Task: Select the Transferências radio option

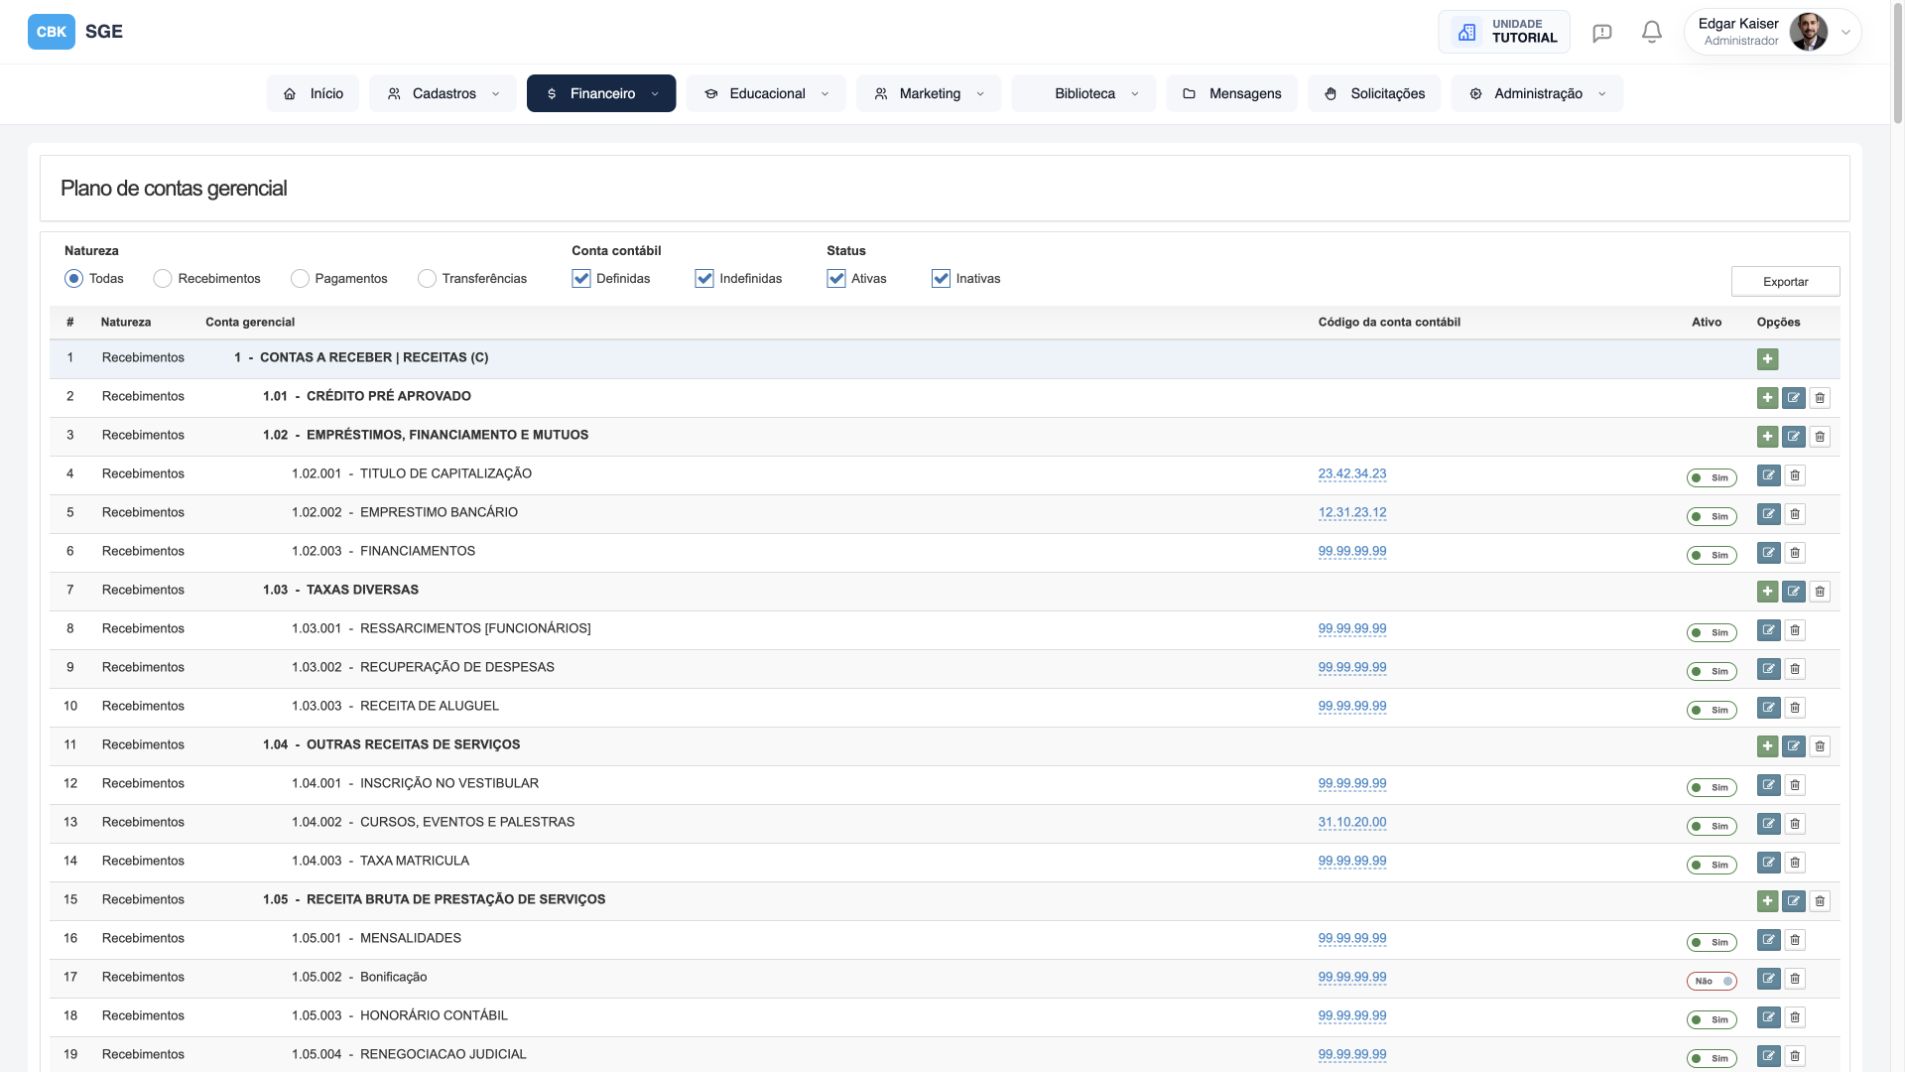Action: click(427, 279)
